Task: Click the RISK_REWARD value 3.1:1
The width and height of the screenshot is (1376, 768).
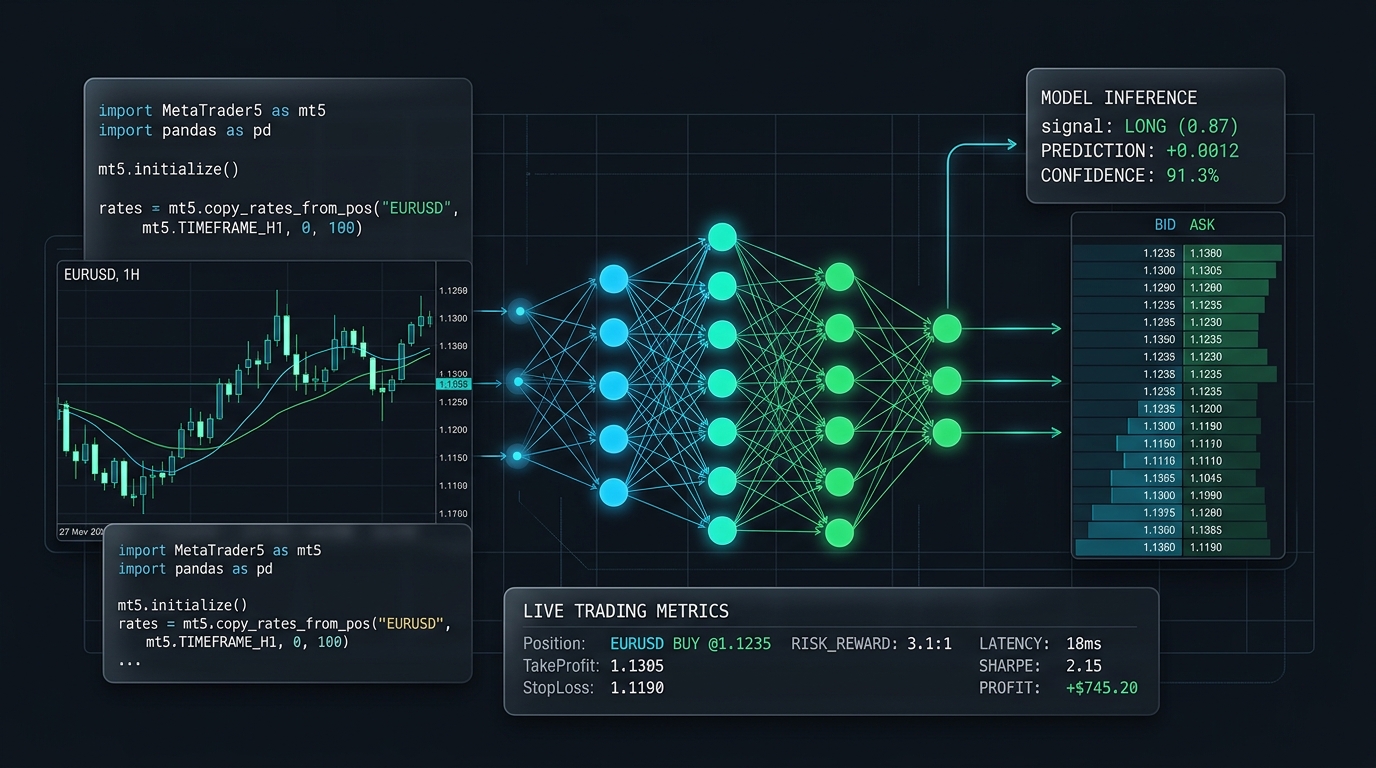Action: coord(929,644)
